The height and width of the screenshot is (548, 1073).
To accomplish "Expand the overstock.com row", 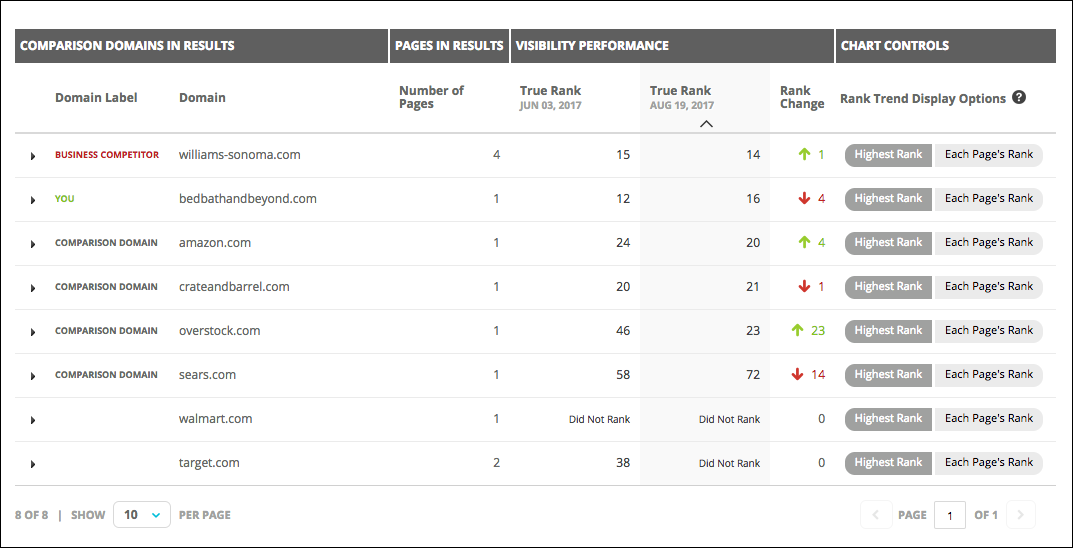I will pos(32,332).
